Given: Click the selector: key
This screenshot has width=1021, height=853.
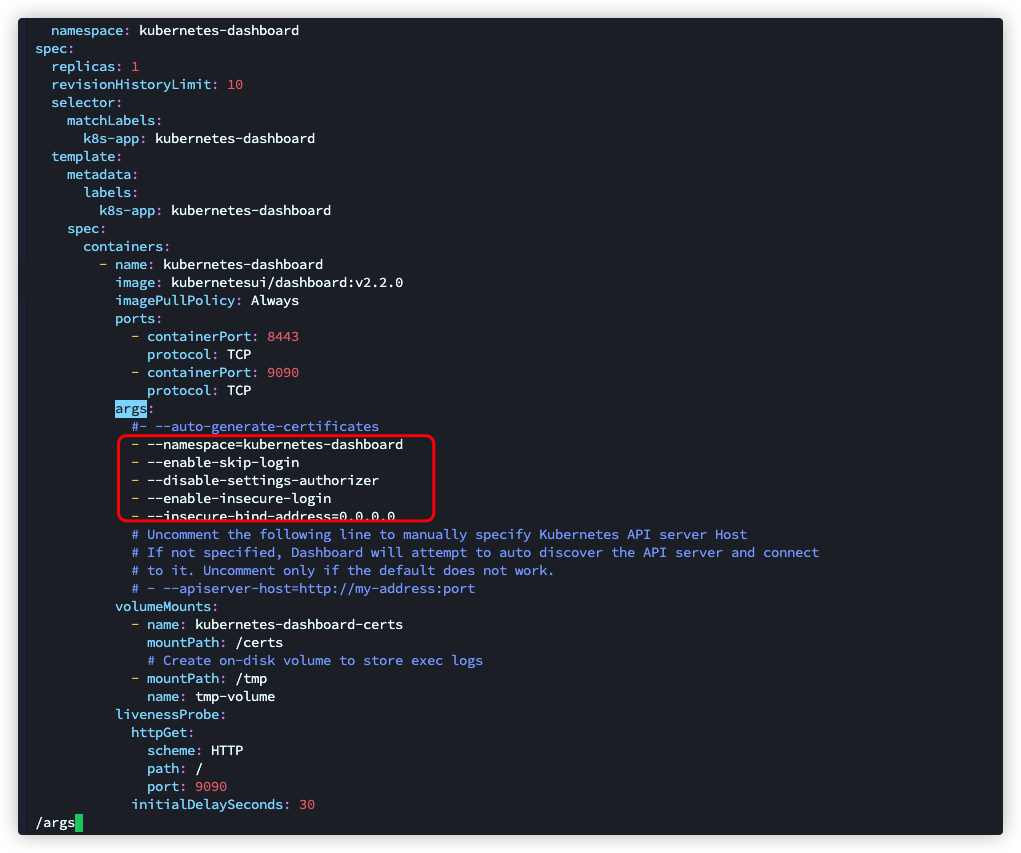Looking at the screenshot, I should [x=87, y=103].
